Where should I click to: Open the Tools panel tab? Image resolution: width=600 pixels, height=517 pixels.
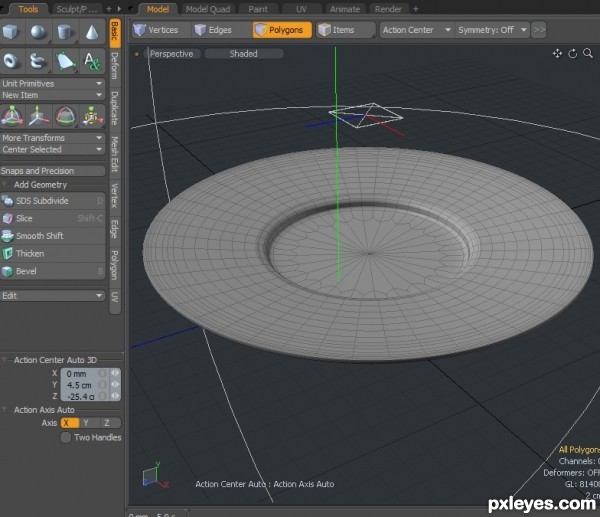[28, 9]
